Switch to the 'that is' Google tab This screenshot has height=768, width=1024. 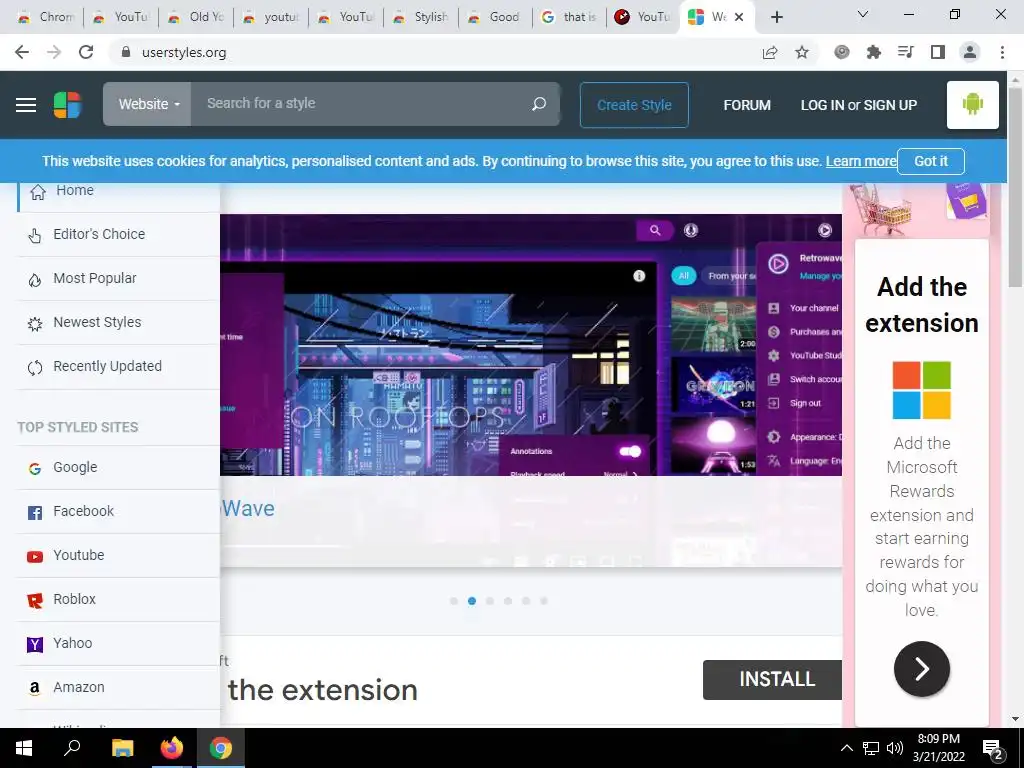pos(570,17)
